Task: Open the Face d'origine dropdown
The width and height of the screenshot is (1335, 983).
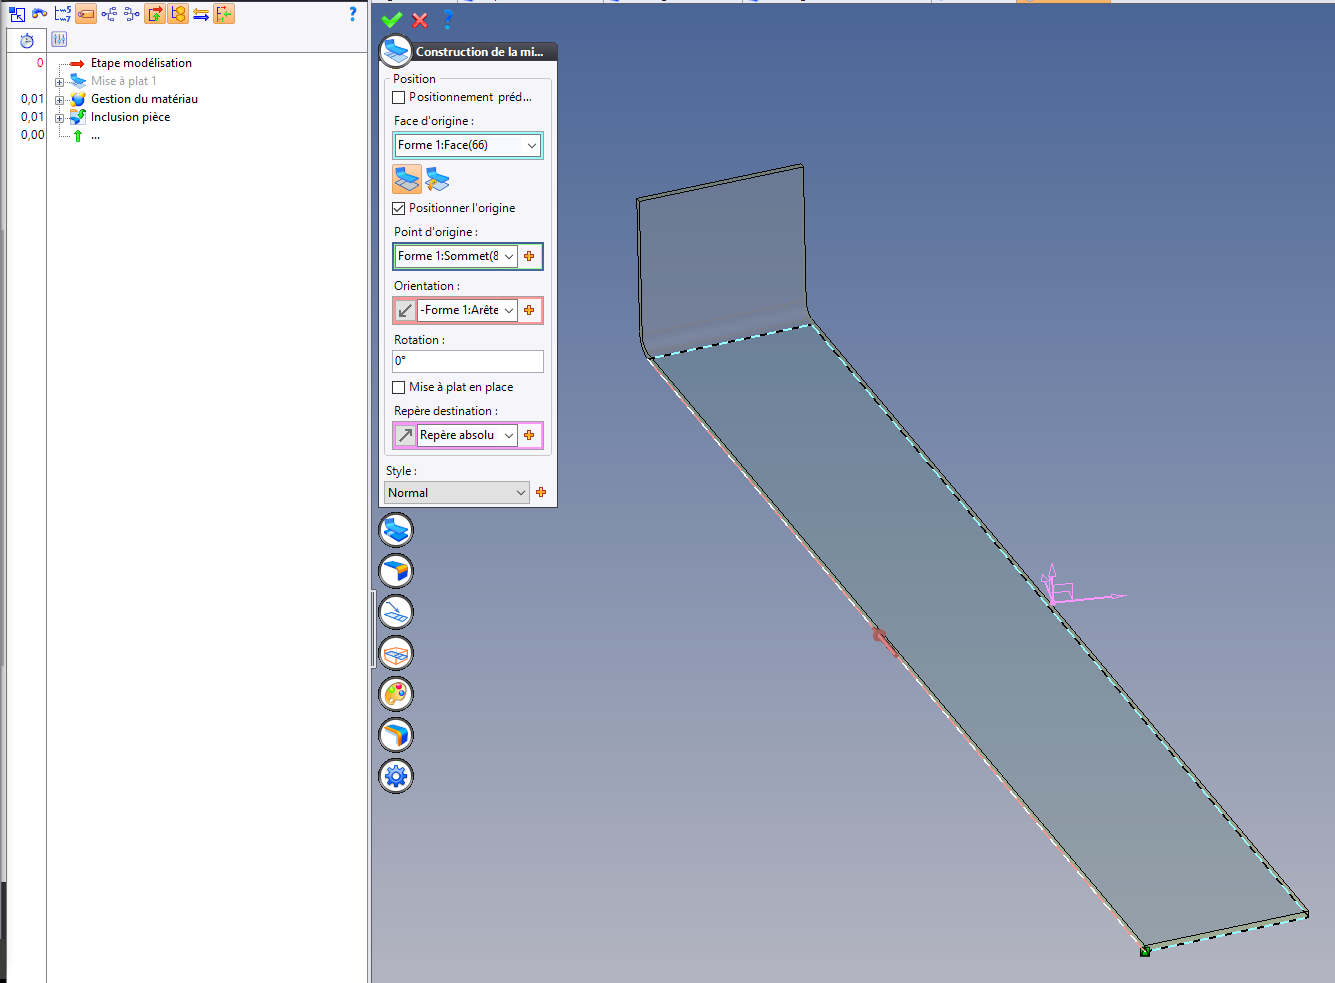Action: 531,146
